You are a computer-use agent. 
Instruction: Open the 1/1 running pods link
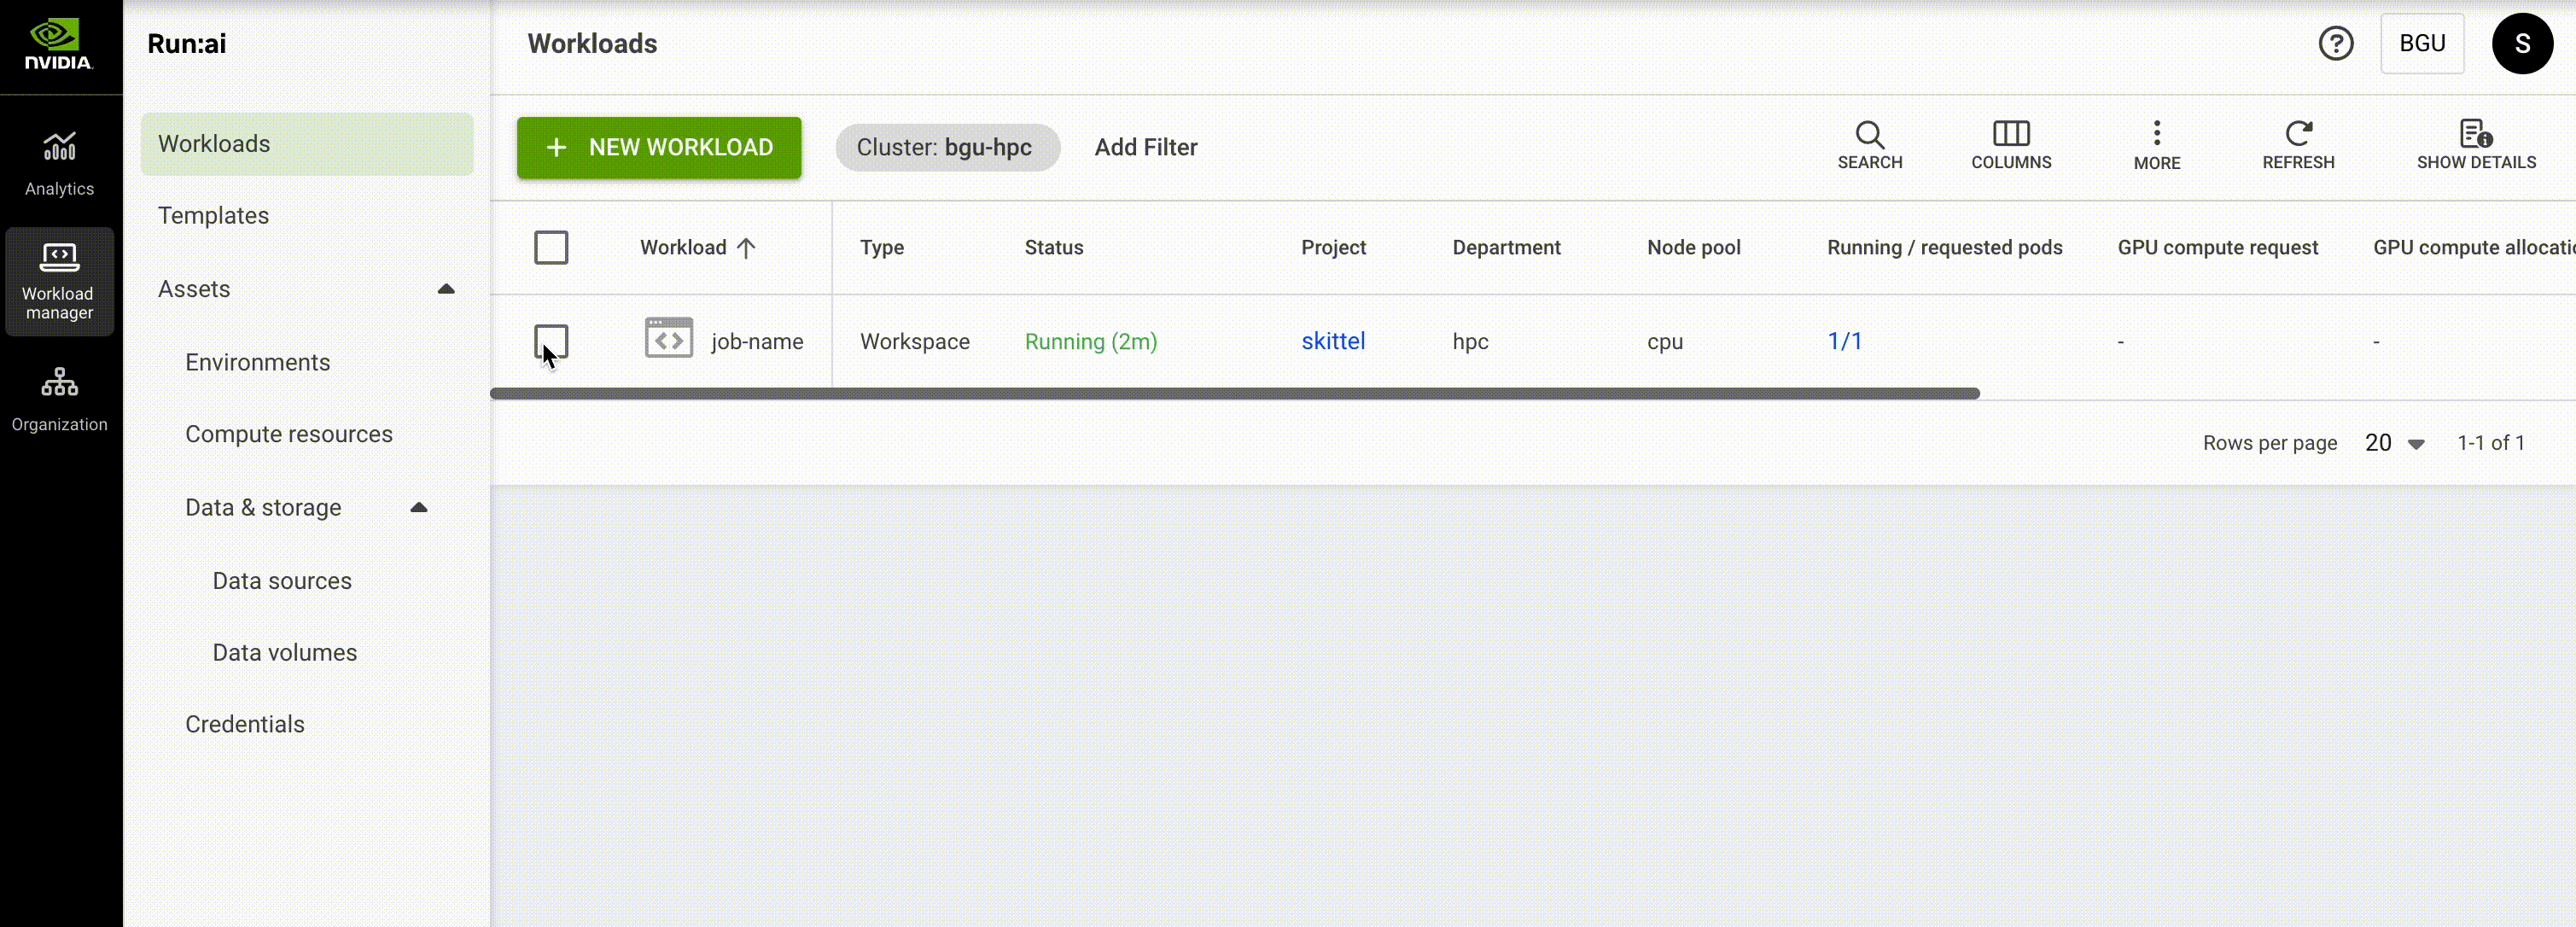pyautogui.click(x=1844, y=341)
